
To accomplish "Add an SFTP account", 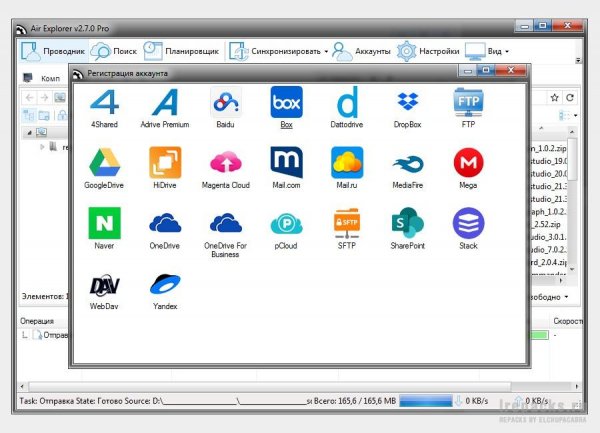I will (x=347, y=229).
